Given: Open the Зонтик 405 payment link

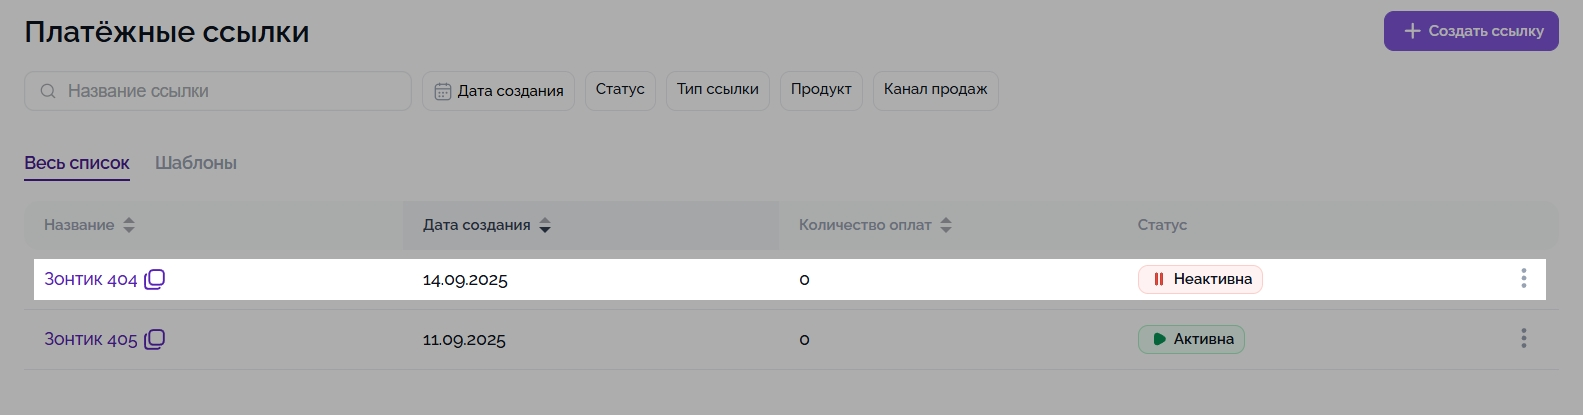Looking at the screenshot, I should (x=90, y=339).
